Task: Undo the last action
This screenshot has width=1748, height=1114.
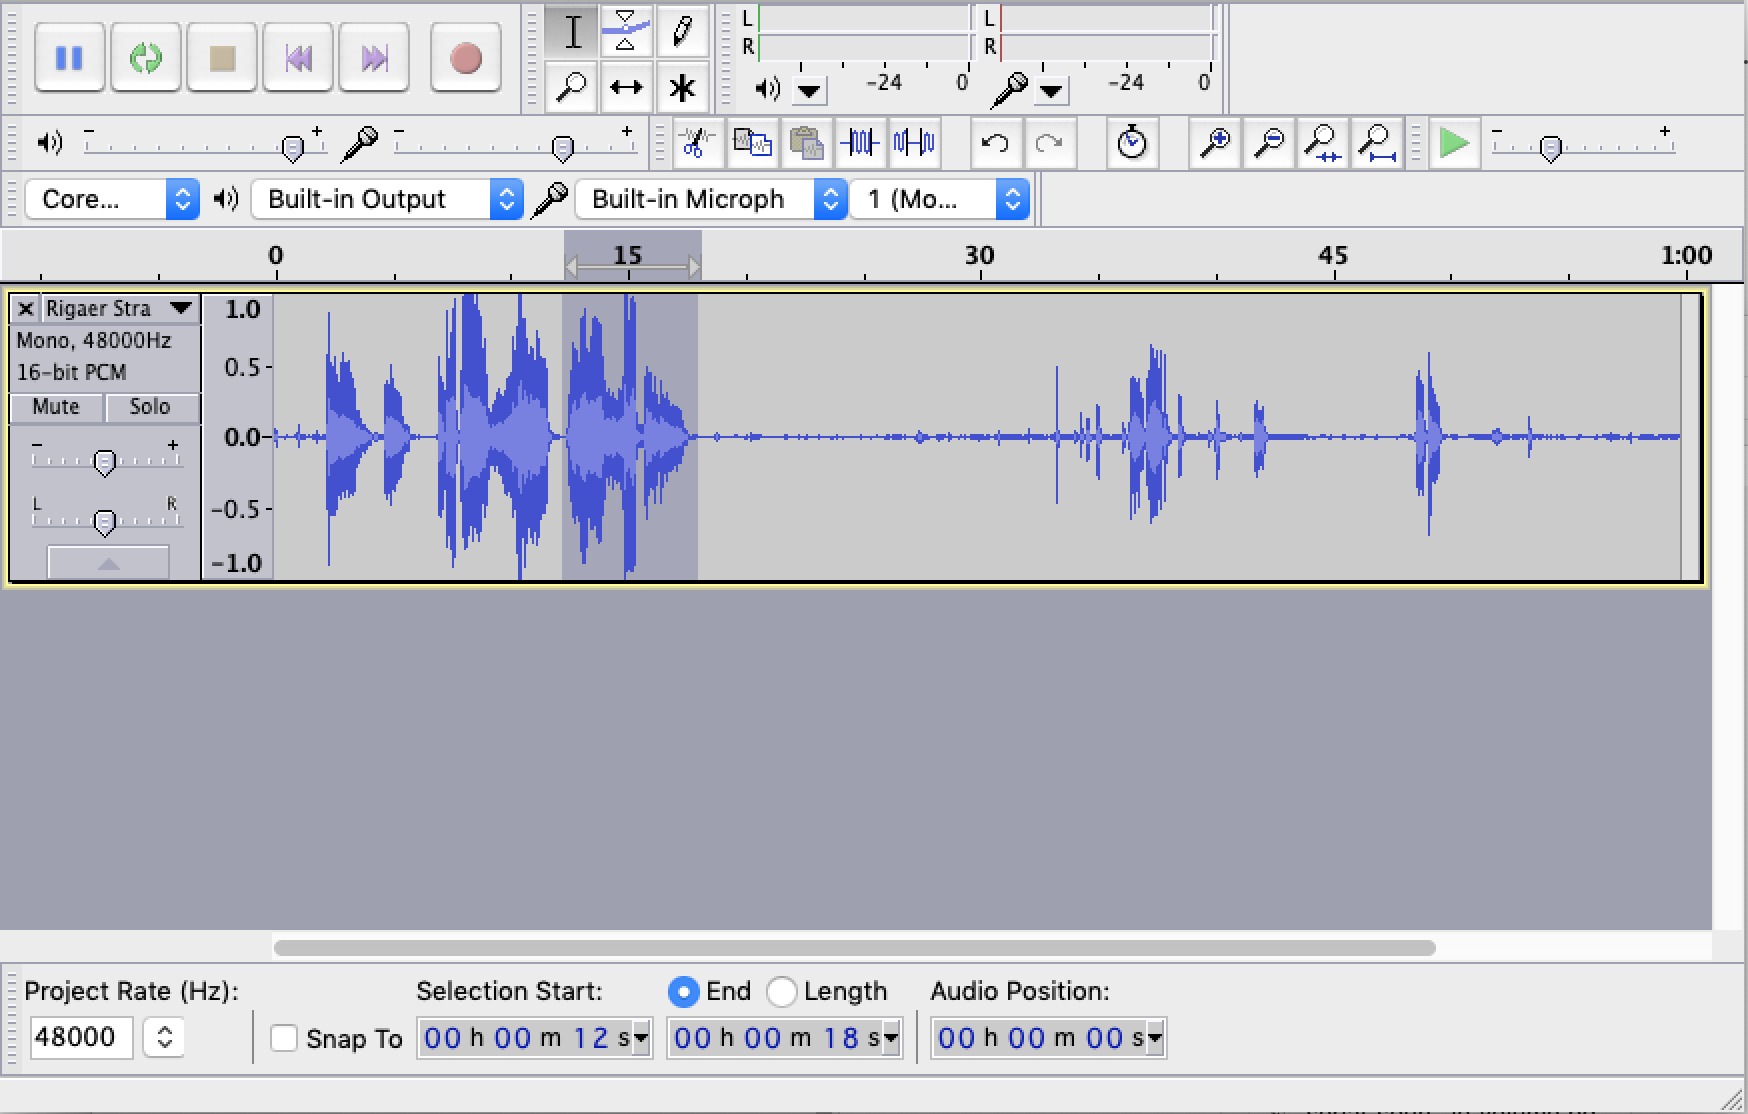Action: tap(995, 143)
